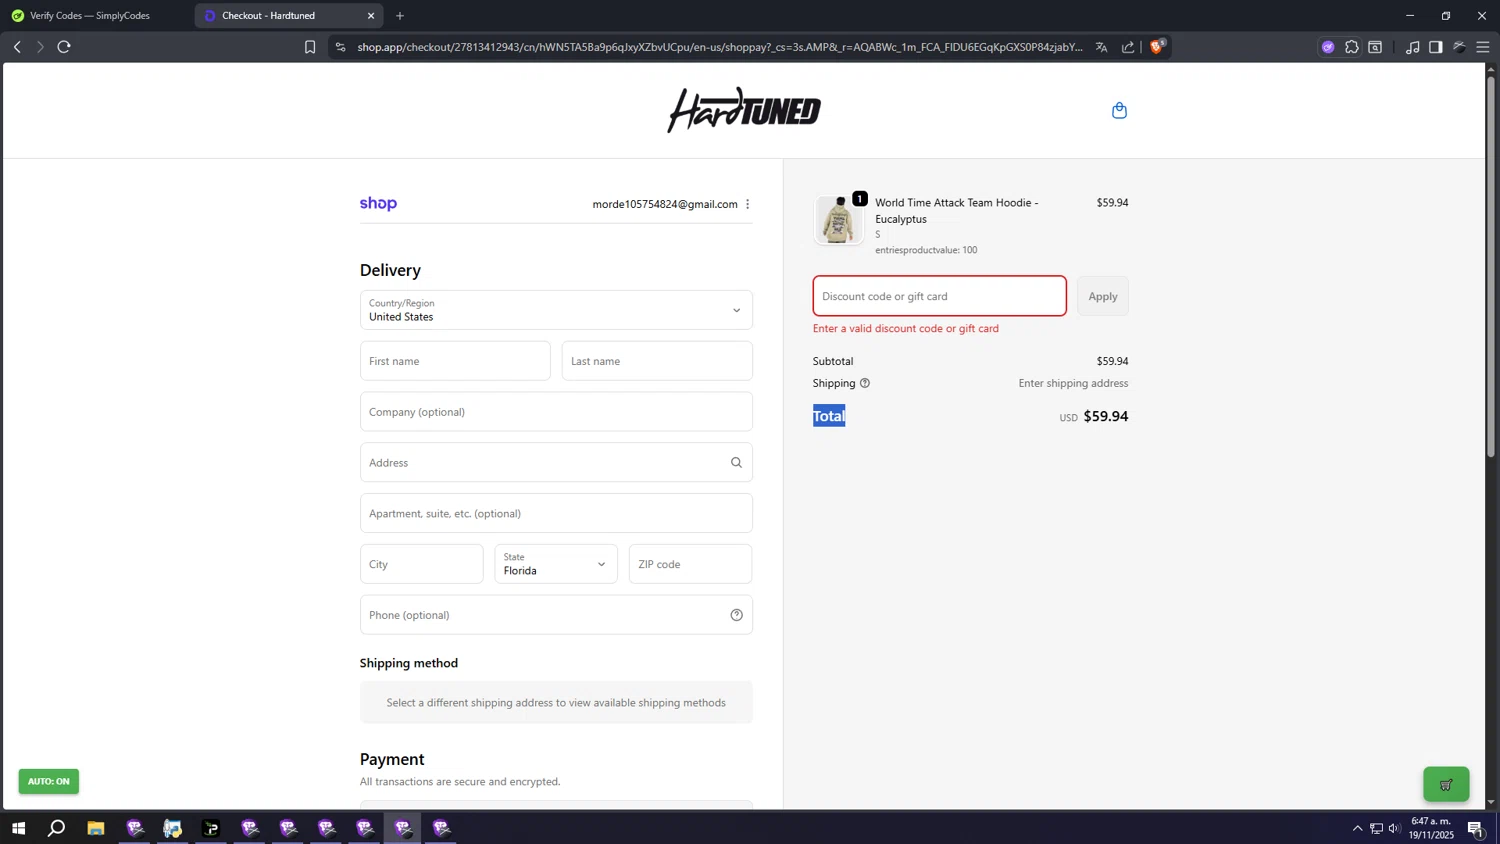1500x844 pixels.
Task: Click the volume speaker tray icon
Action: click(1394, 828)
